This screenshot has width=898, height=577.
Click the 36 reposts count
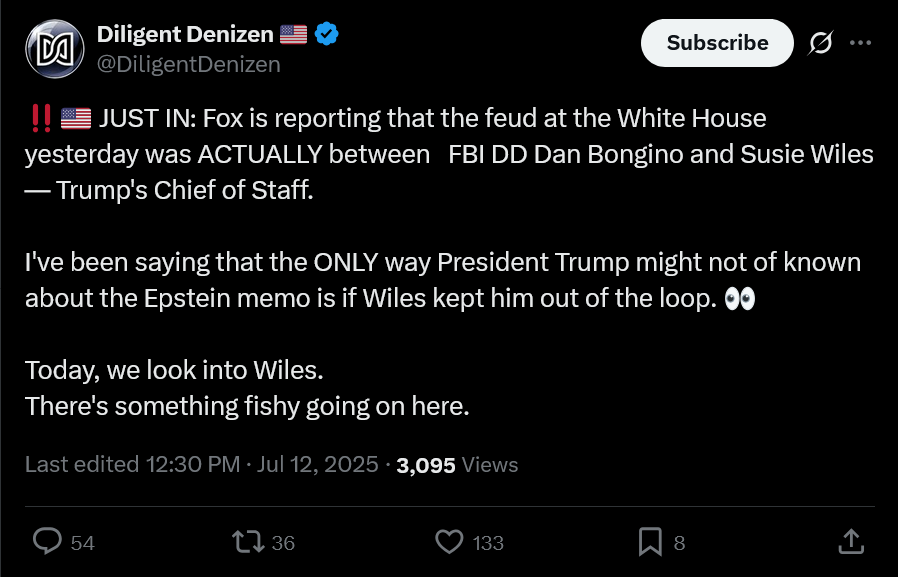tap(283, 543)
